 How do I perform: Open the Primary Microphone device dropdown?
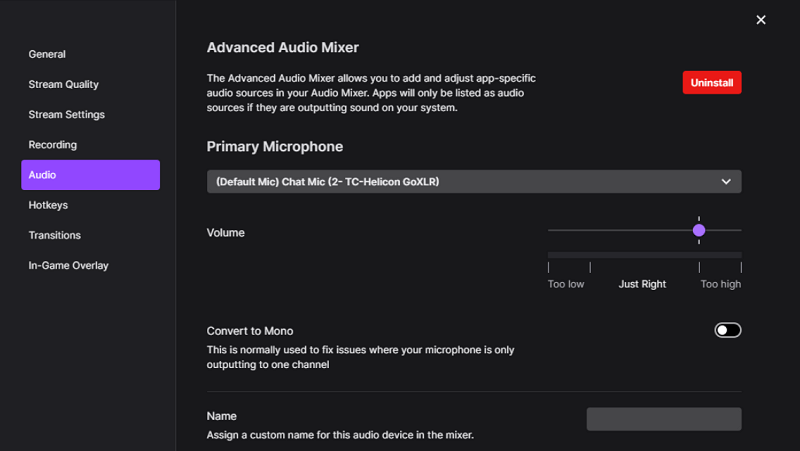(x=460, y=181)
